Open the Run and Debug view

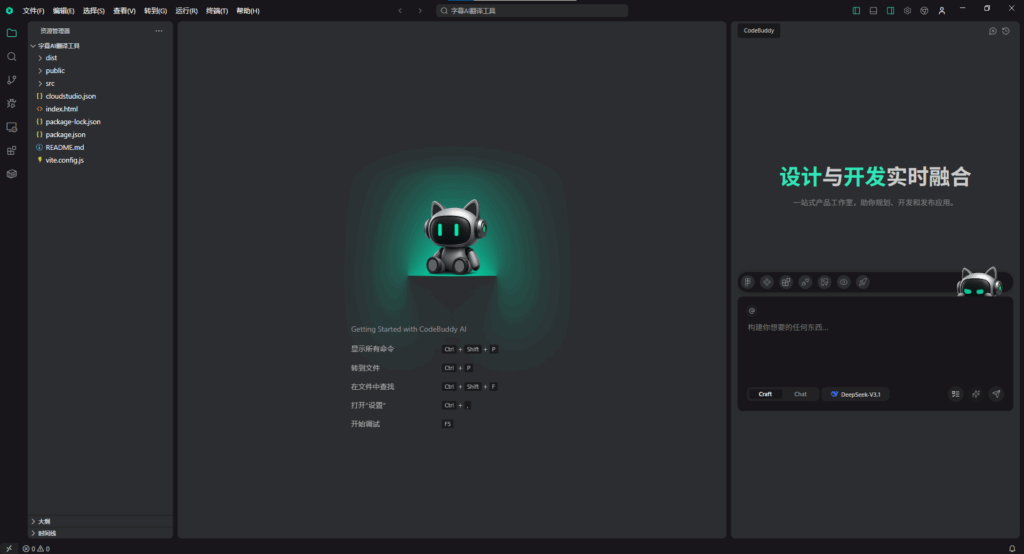point(12,103)
